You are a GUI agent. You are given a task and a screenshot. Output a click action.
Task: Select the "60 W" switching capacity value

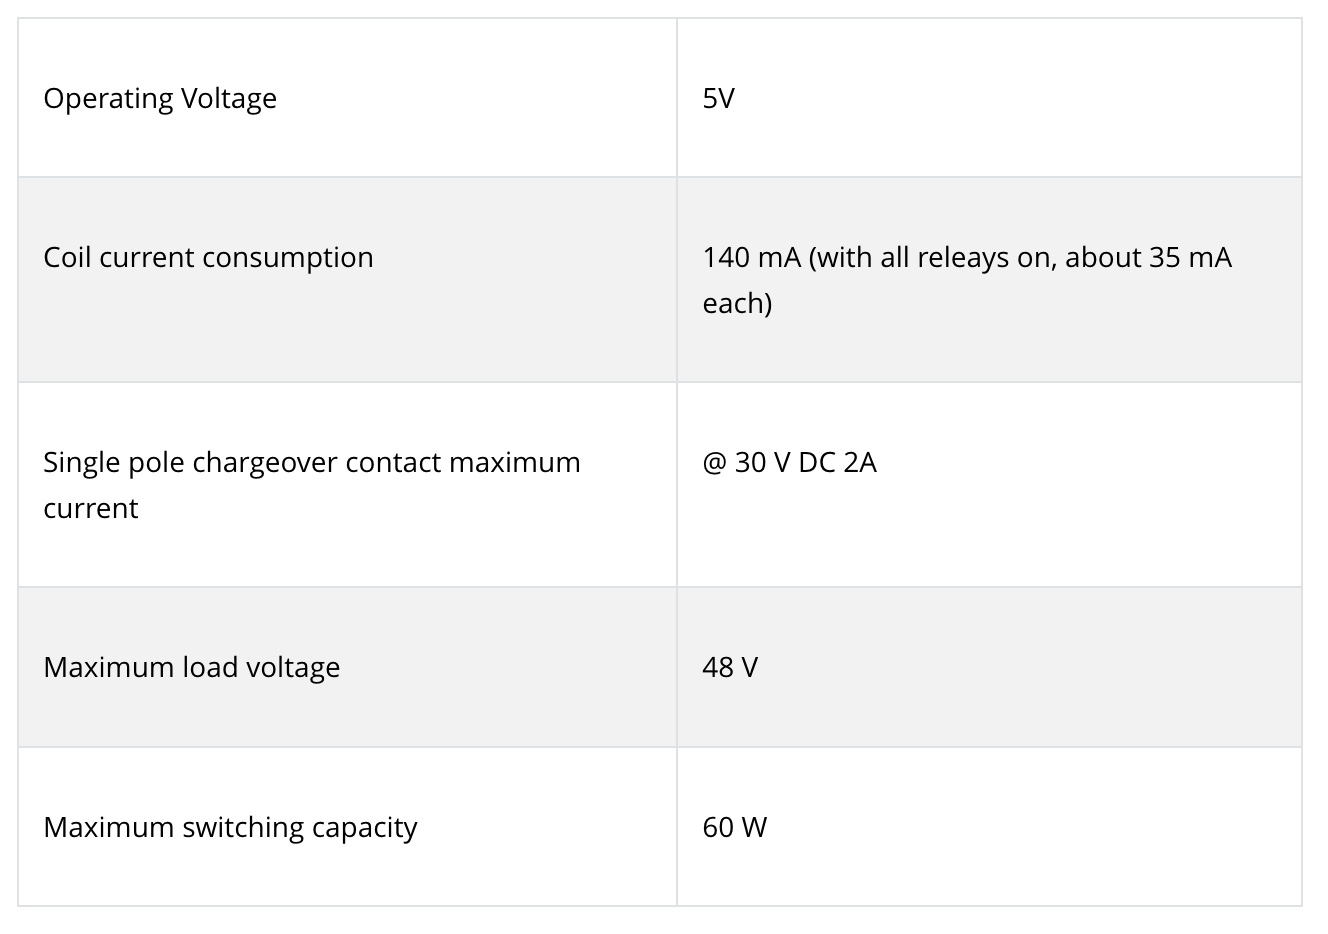pos(734,827)
